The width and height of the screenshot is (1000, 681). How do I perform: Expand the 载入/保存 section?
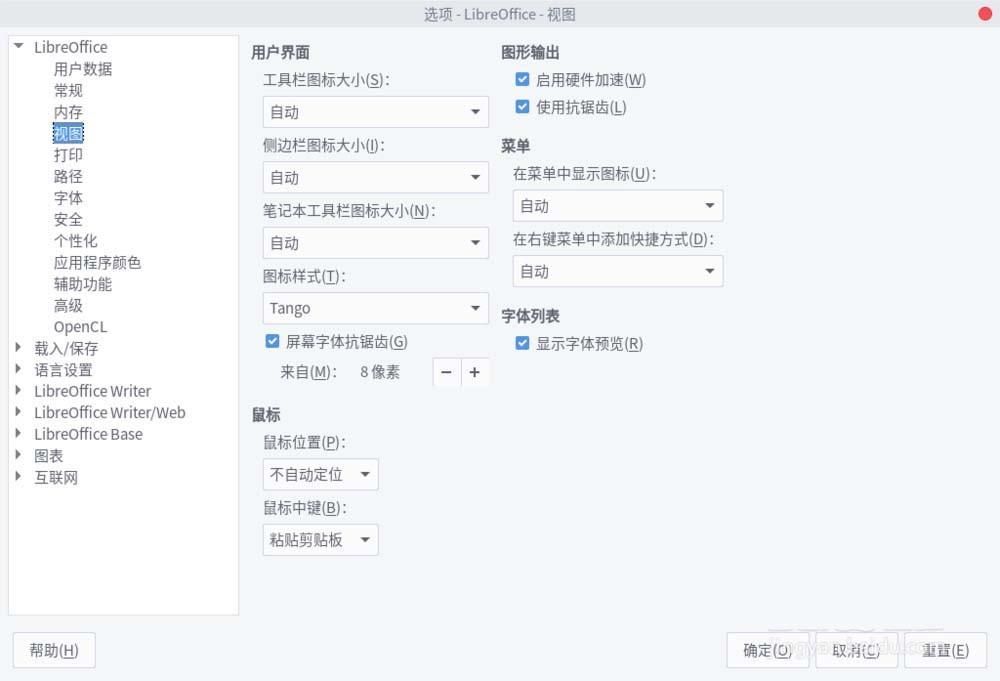(x=17, y=348)
